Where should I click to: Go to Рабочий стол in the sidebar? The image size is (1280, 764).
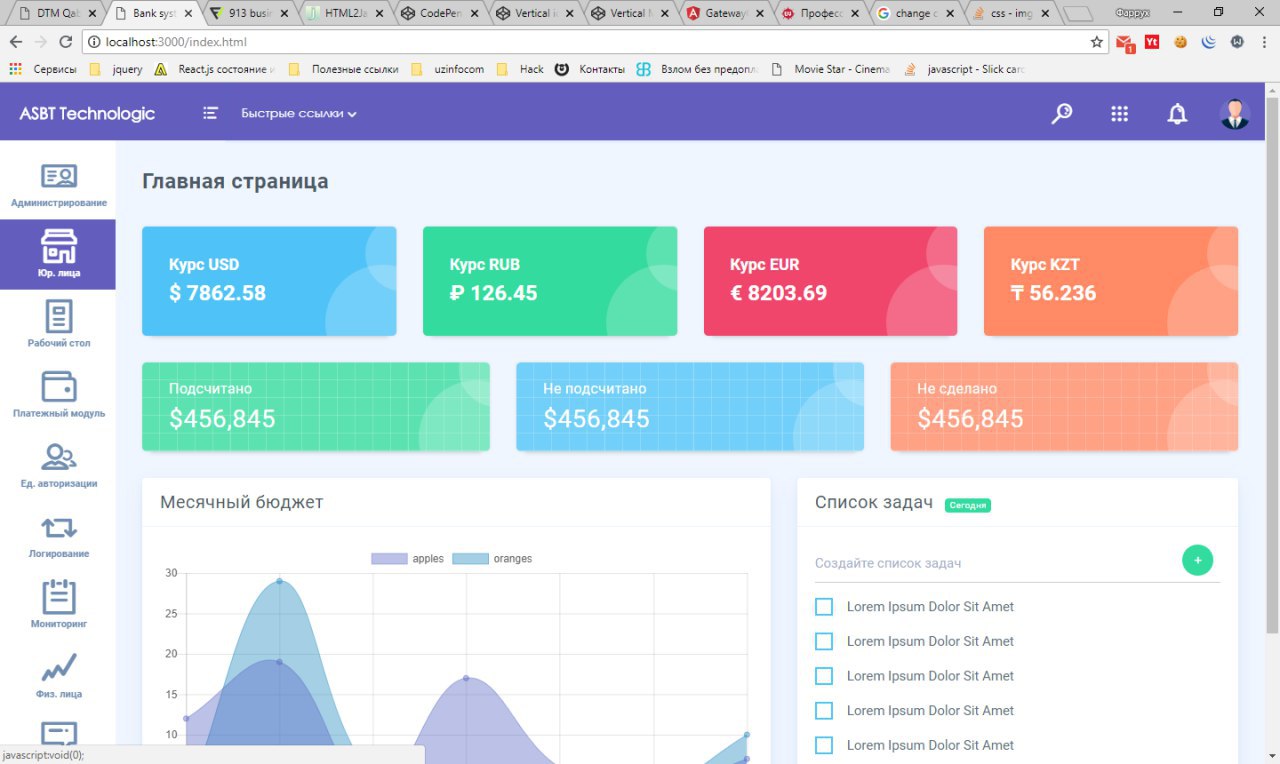[58, 324]
